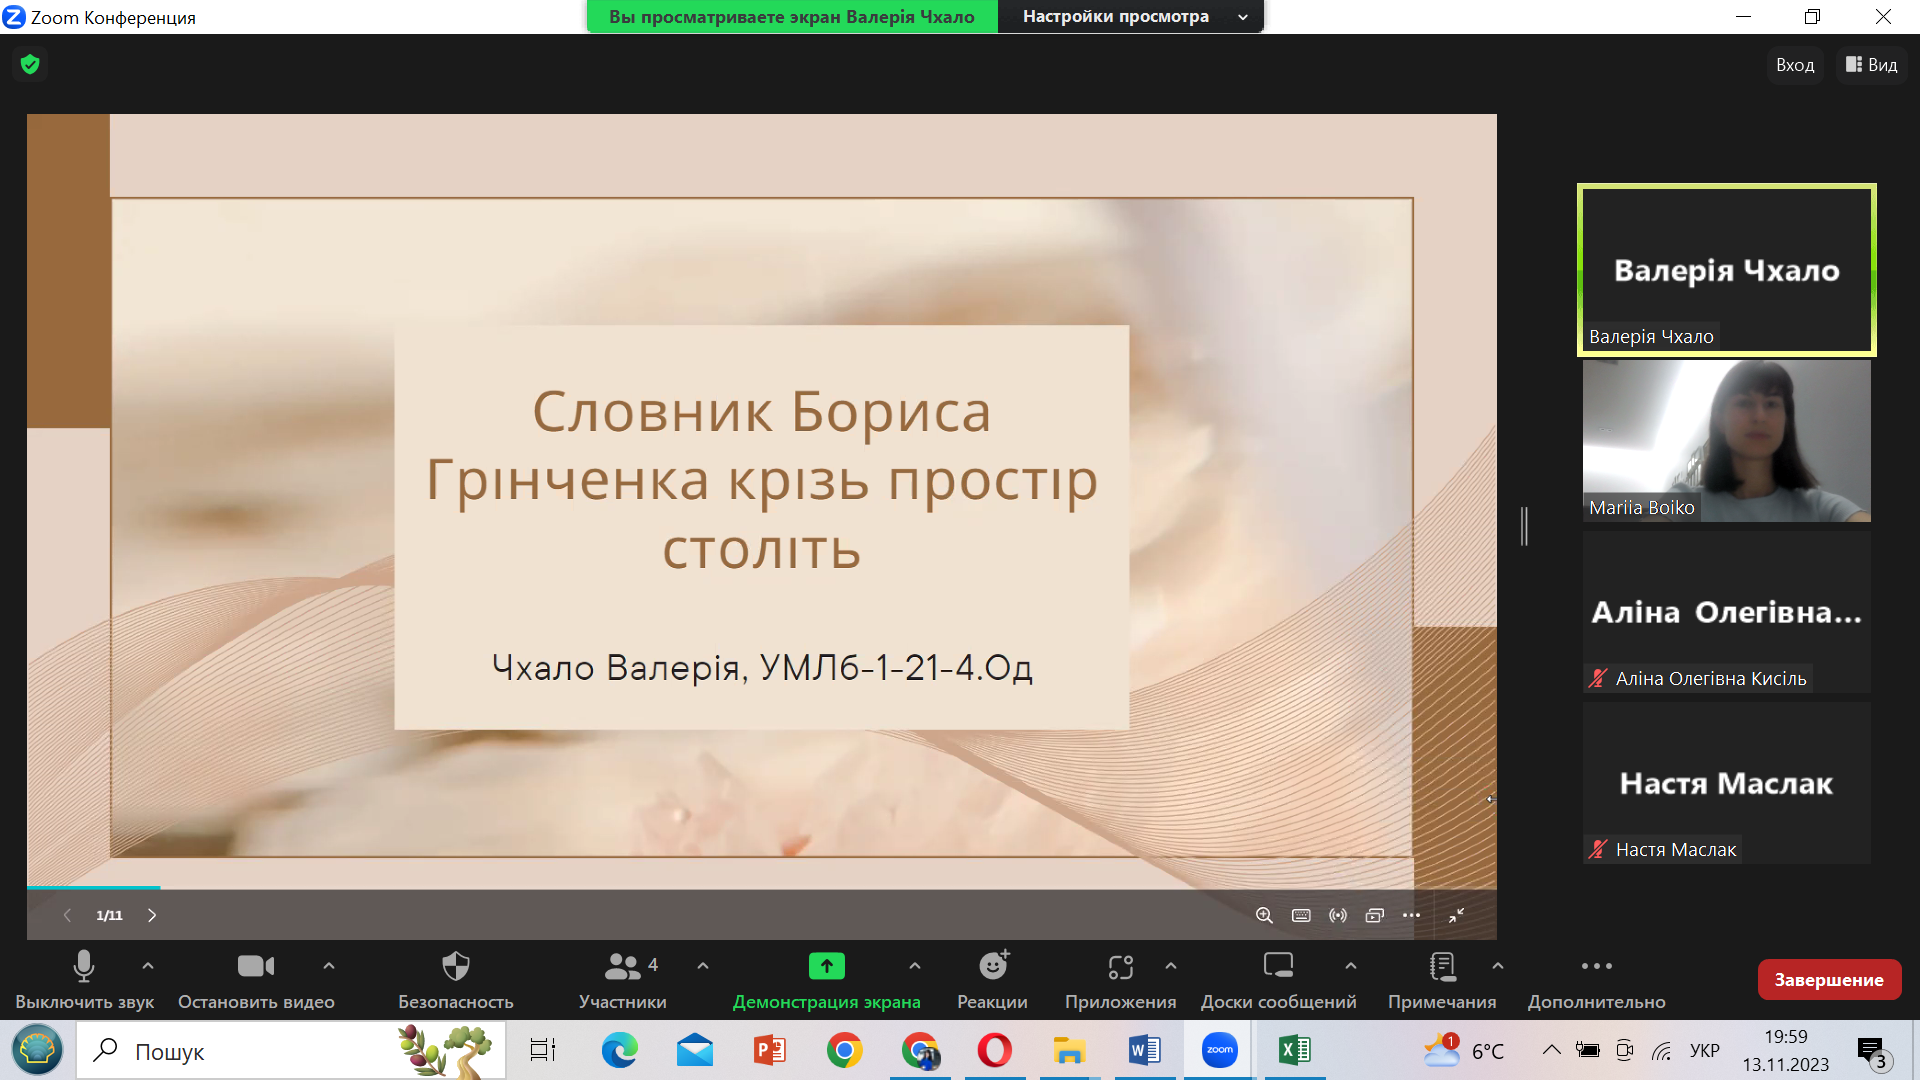
Task: Exit slide fullscreen with collapse arrows icon
Action: click(x=1456, y=915)
